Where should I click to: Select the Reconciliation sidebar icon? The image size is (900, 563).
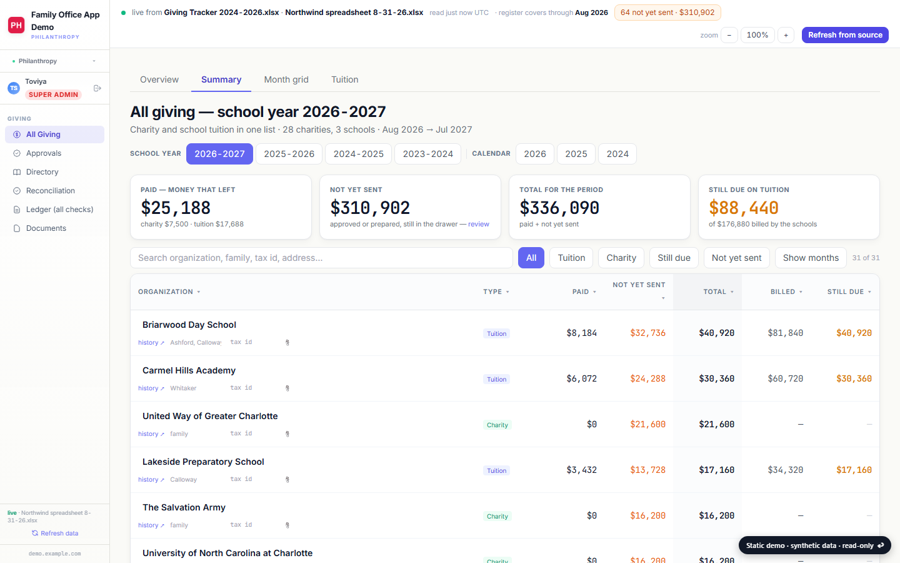point(17,191)
